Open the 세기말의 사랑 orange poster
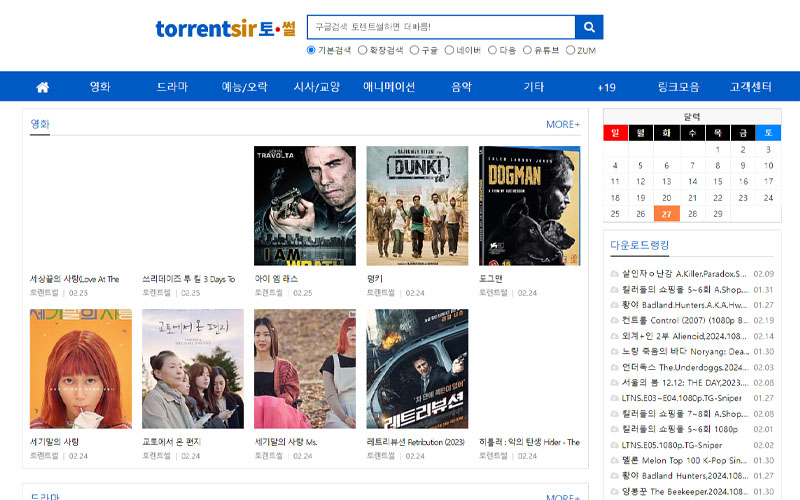The image size is (800, 500). [x=81, y=368]
